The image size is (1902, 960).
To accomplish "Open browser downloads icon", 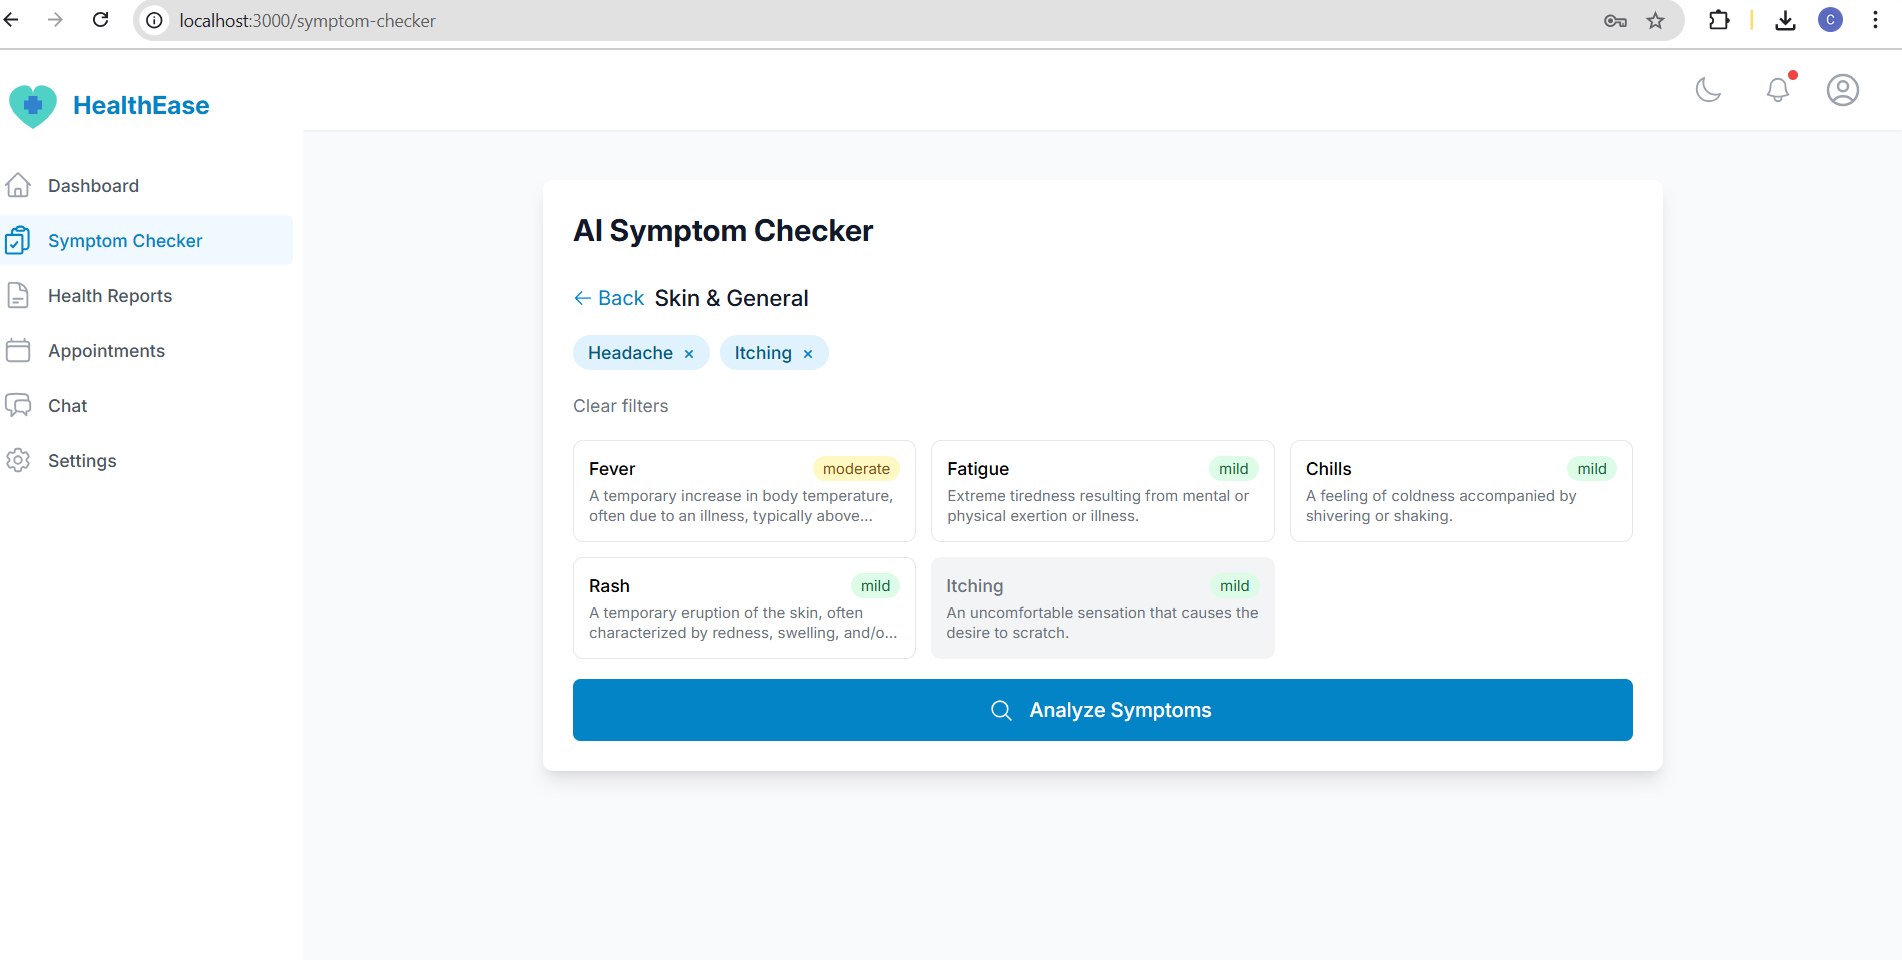I will pyautogui.click(x=1784, y=20).
